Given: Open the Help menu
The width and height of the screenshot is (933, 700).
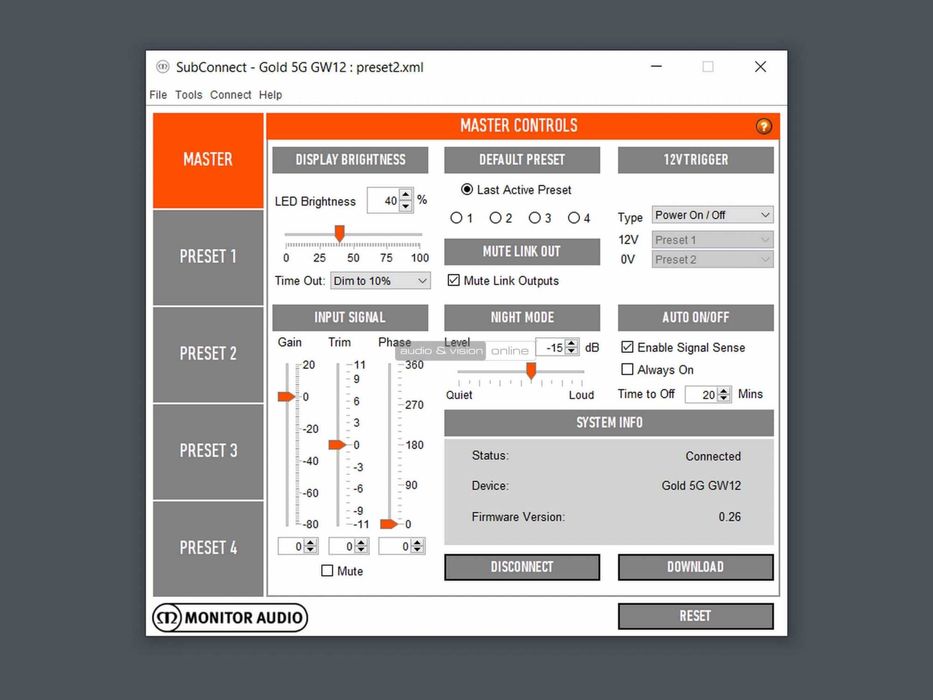Looking at the screenshot, I should (x=270, y=95).
